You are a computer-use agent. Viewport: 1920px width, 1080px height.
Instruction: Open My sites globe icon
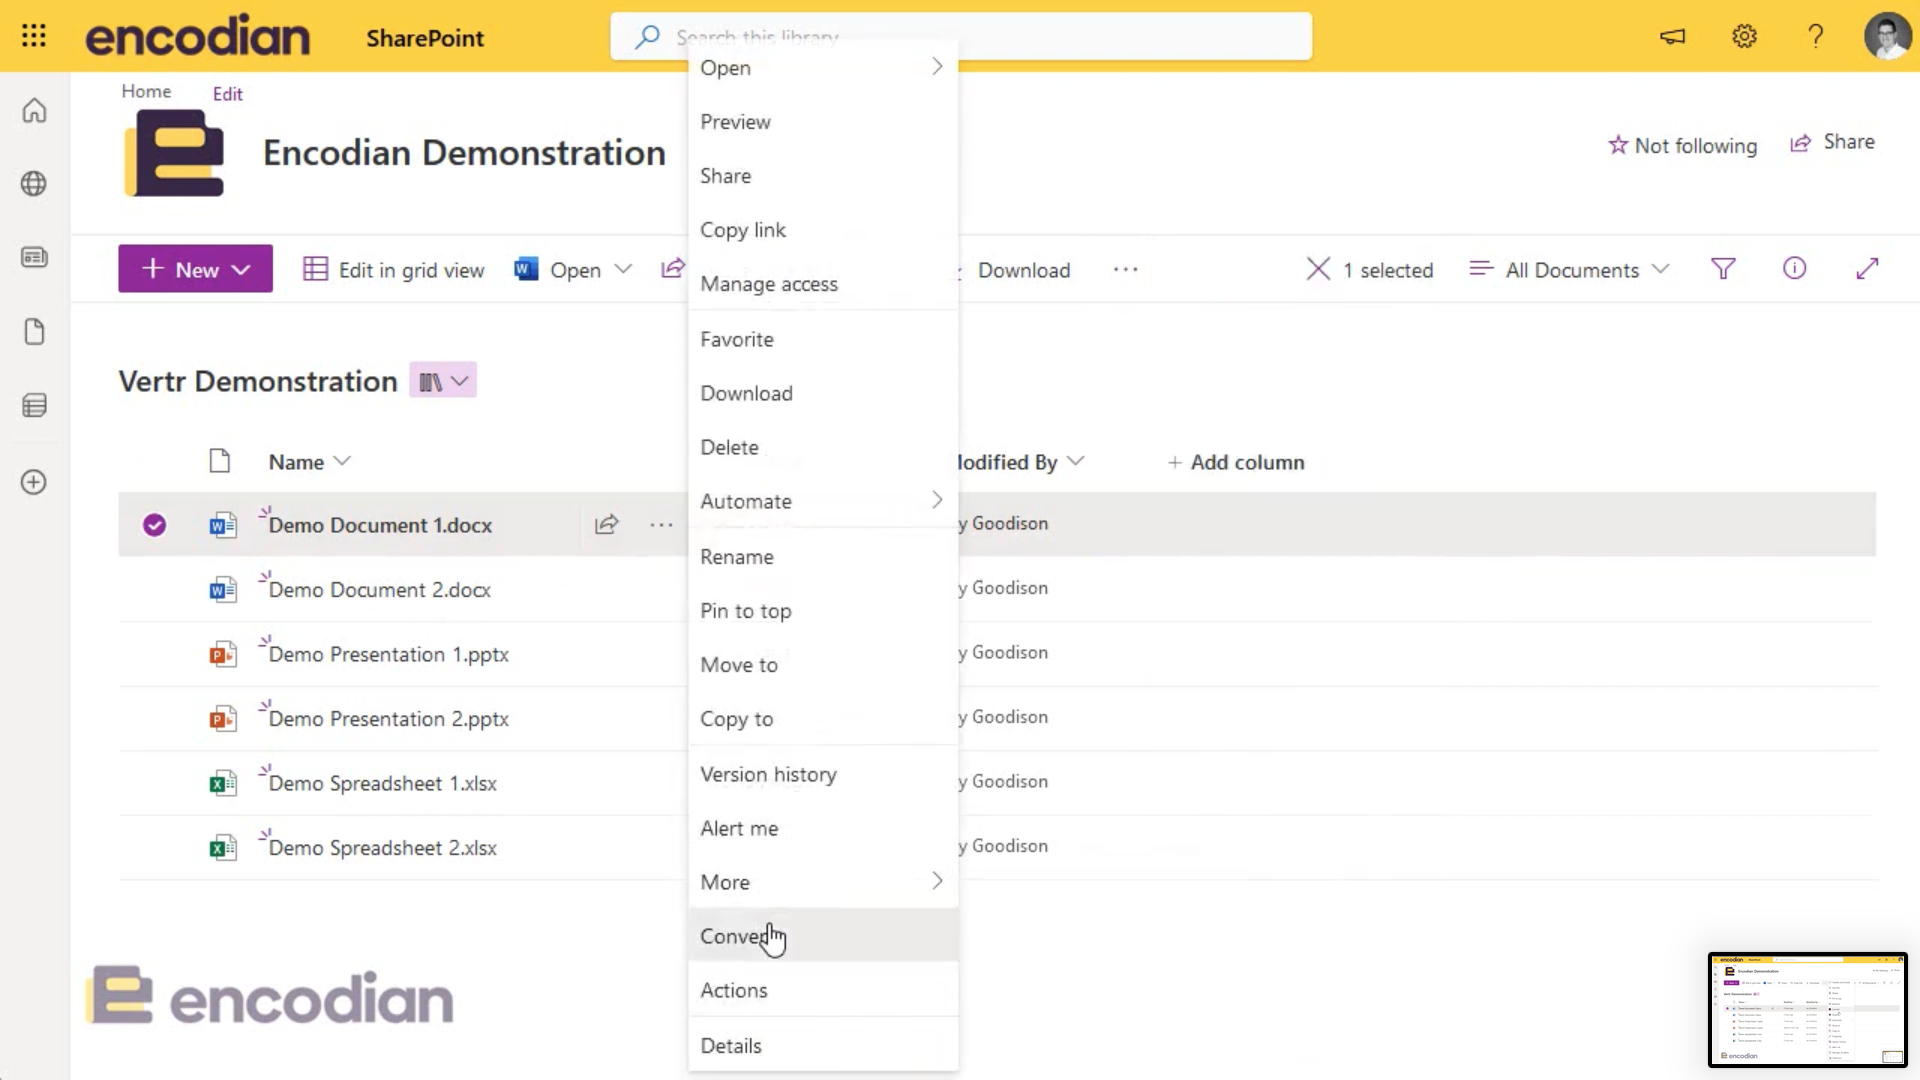[x=34, y=184]
